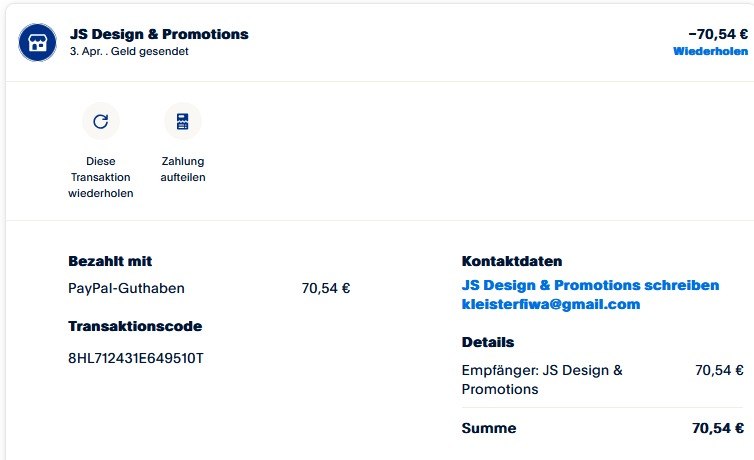Image resolution: width=754 pixels, height=460 pixels.
Task: Click the −70,54 € amount in header
Action: pos(718,33)
